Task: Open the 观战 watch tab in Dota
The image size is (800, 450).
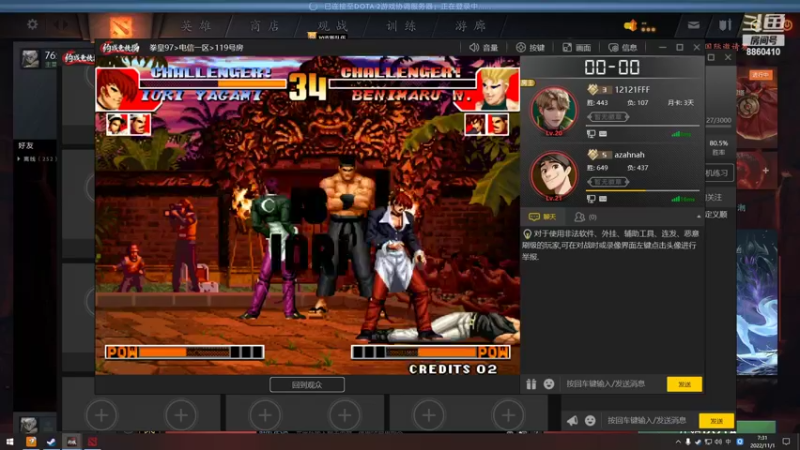Action: (x=333, y=26)
